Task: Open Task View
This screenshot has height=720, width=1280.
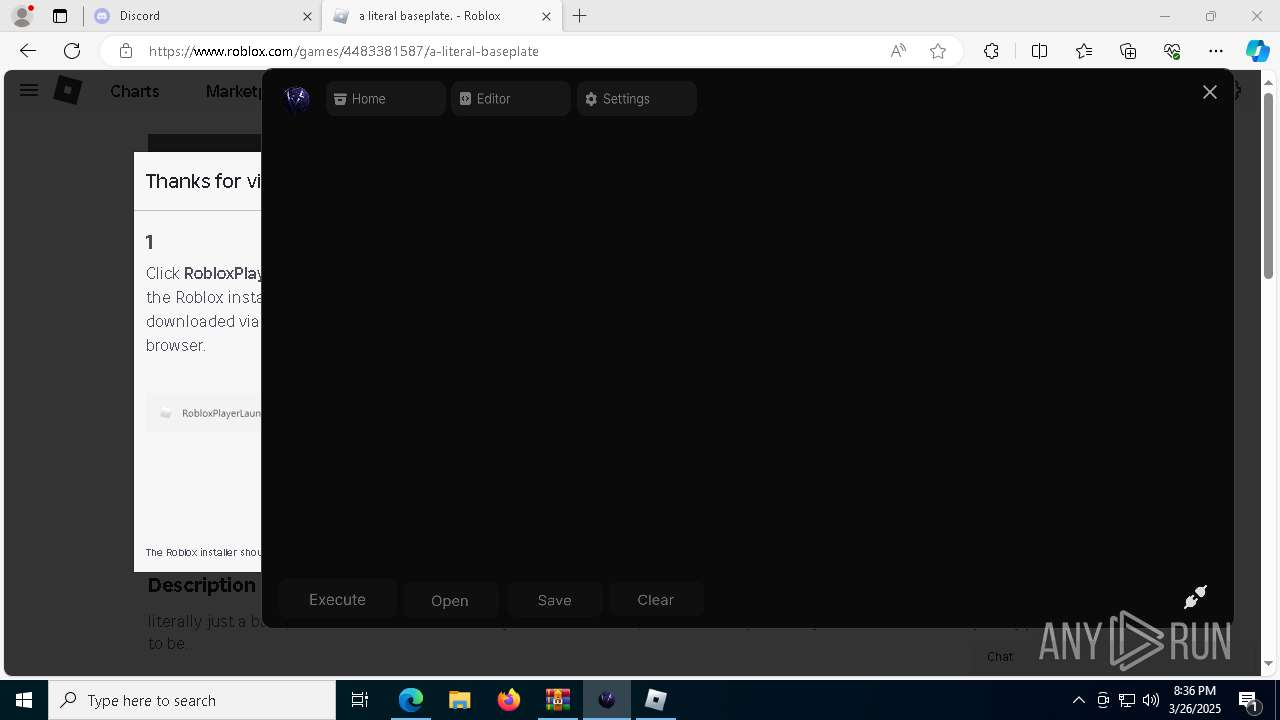Action: point(361,700)
